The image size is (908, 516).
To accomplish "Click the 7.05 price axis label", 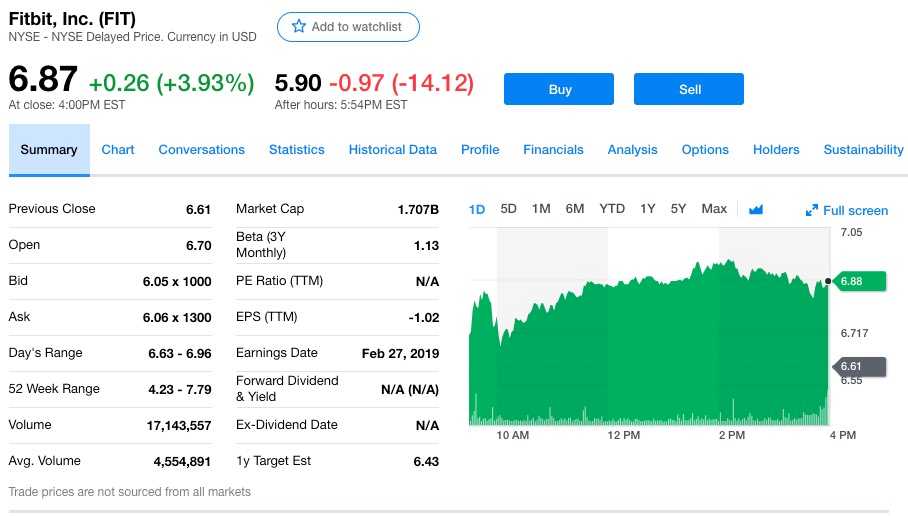I will coord(851,232).
